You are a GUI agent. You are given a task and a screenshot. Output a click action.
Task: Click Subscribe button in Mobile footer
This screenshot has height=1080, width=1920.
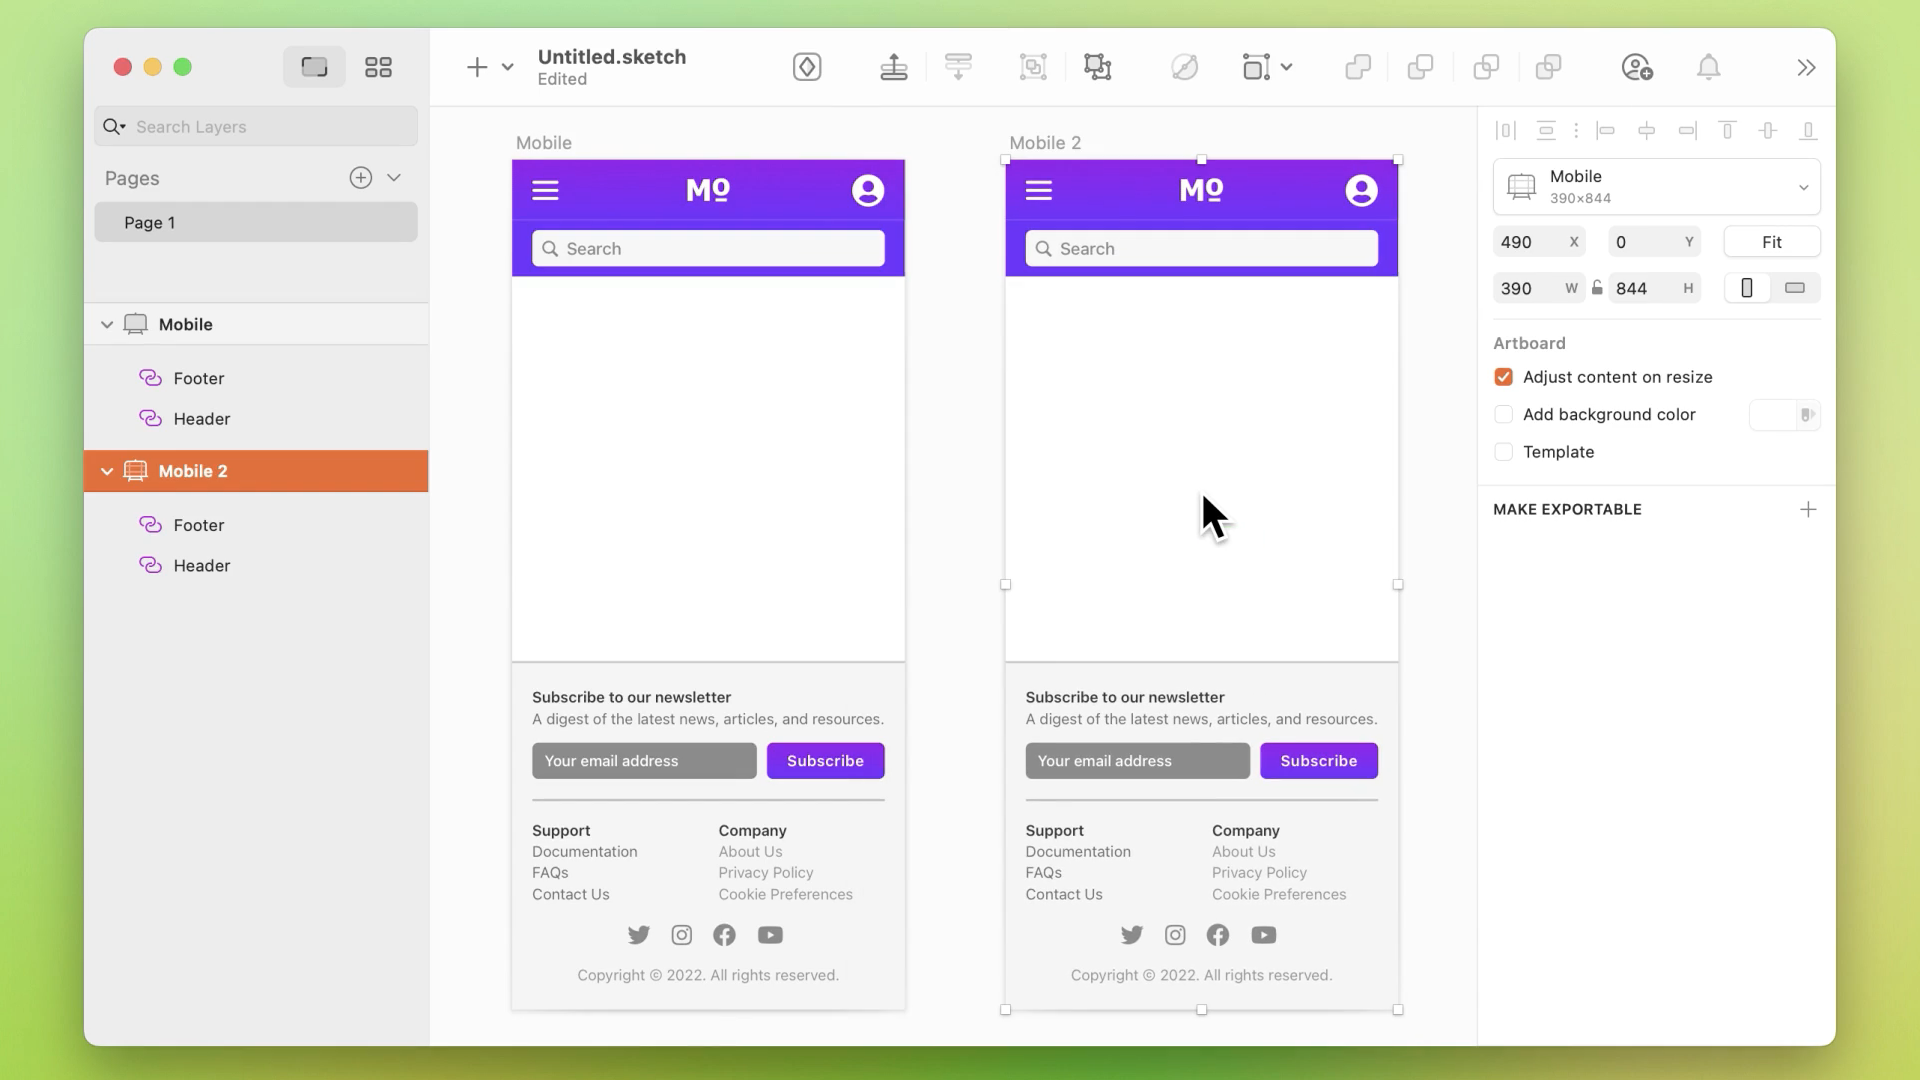click(825, 760)
